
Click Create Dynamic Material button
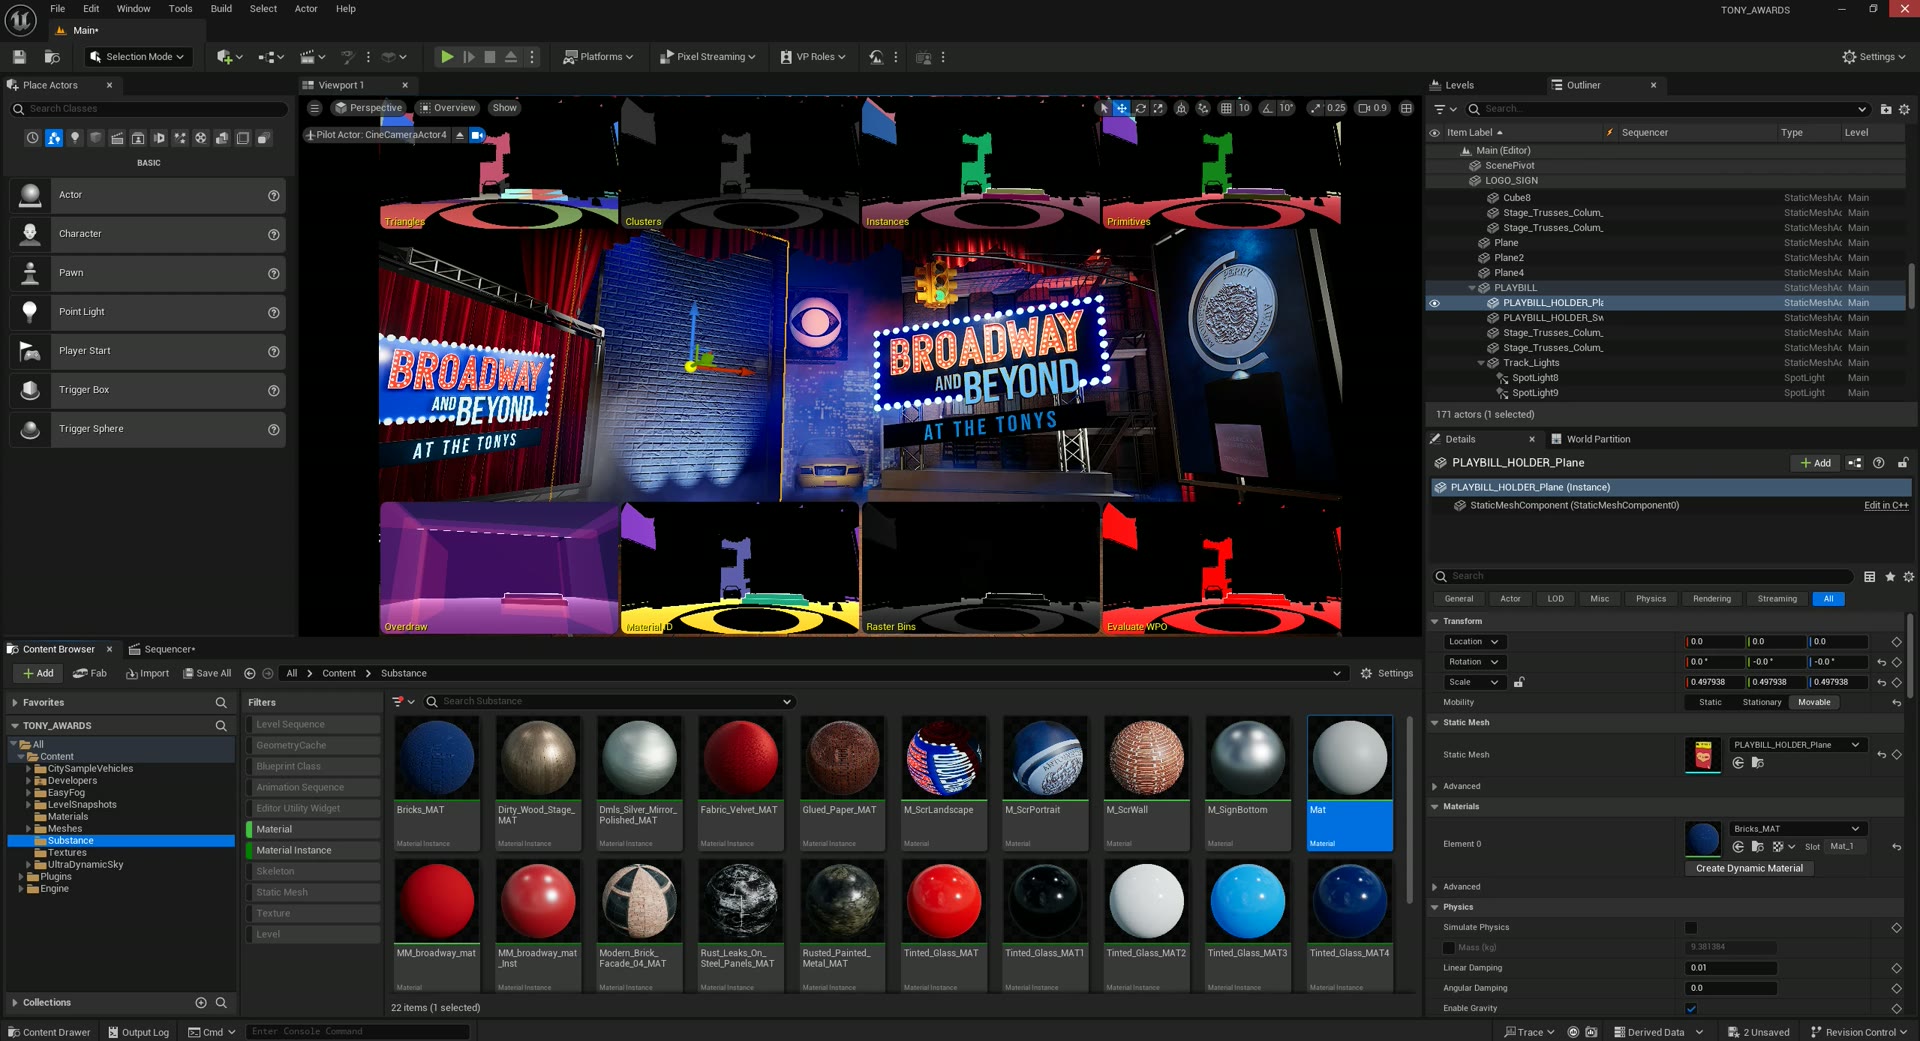click(x=1749, y=868)
